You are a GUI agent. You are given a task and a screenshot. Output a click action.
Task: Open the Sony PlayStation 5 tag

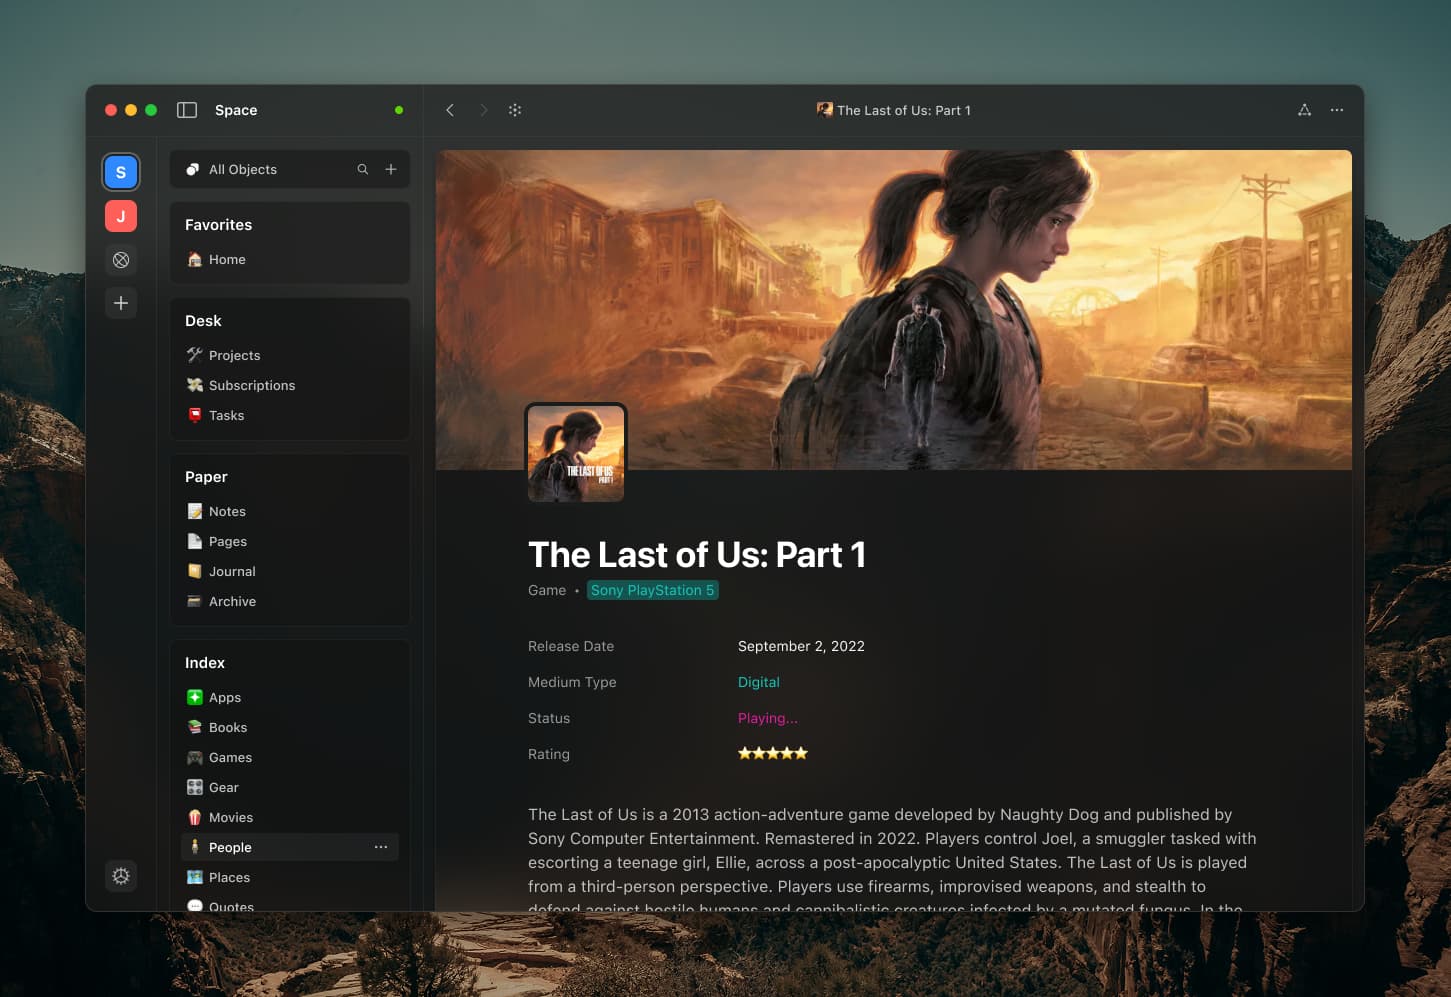click(x=653, y=590)
